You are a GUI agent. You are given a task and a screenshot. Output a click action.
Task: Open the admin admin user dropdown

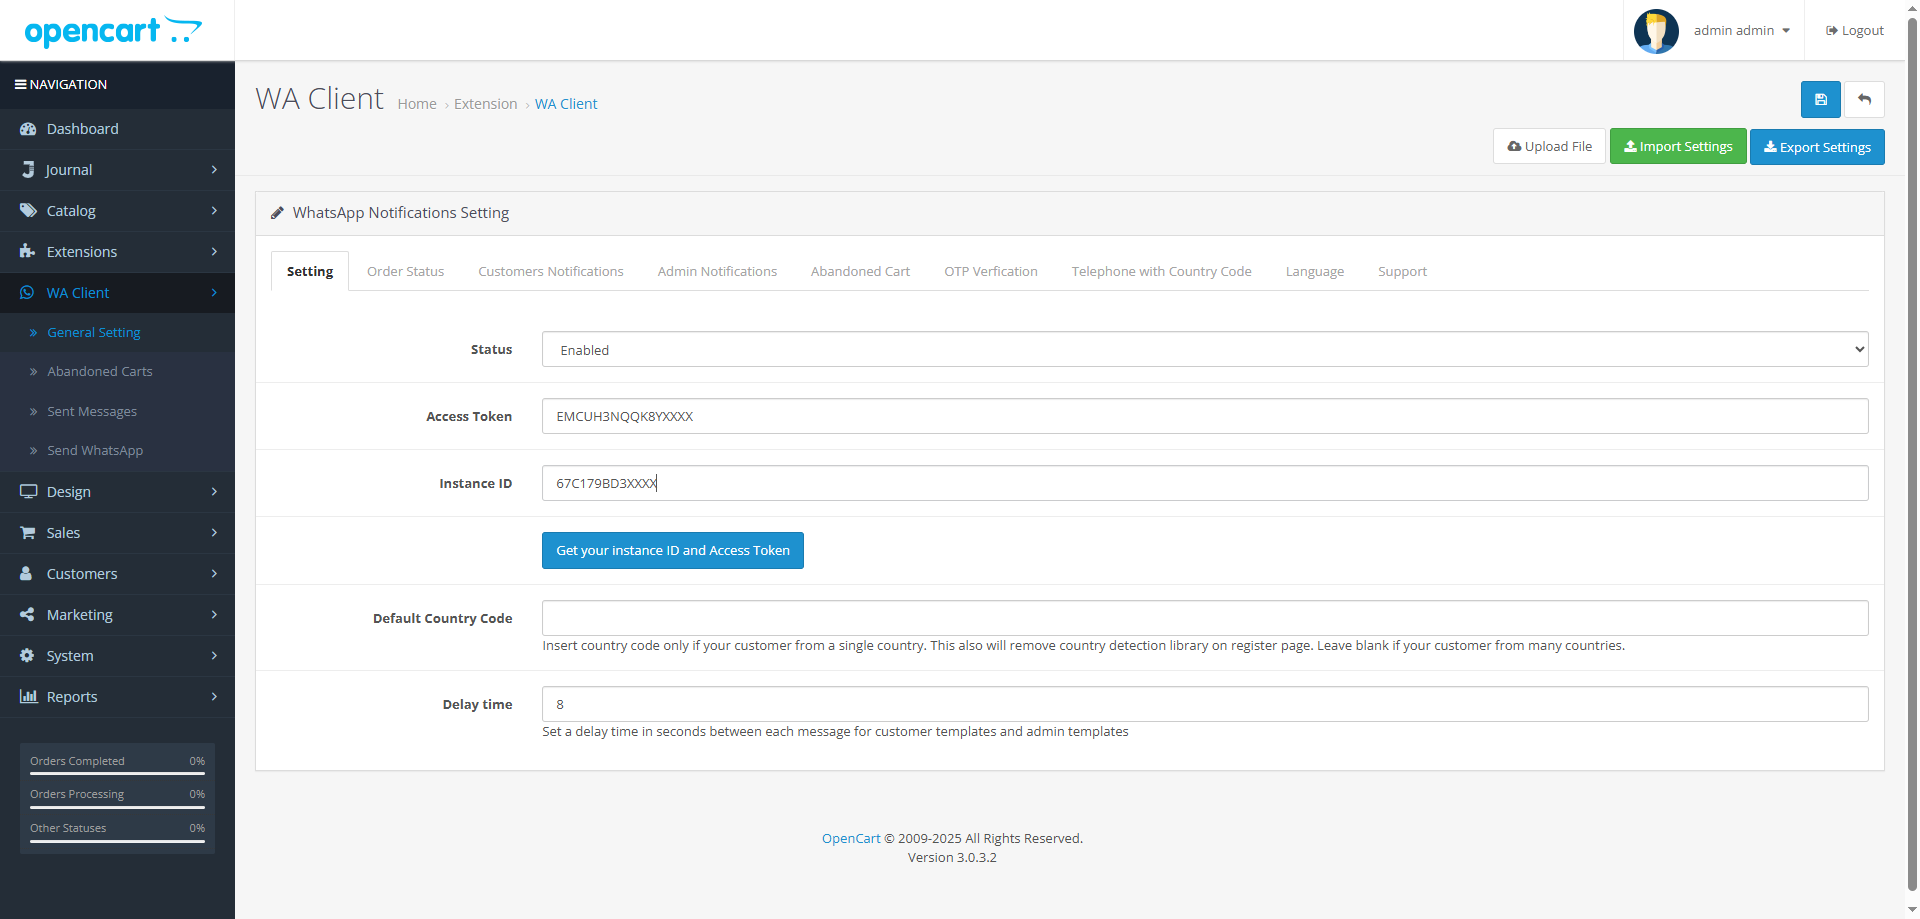coord(1741,31)
